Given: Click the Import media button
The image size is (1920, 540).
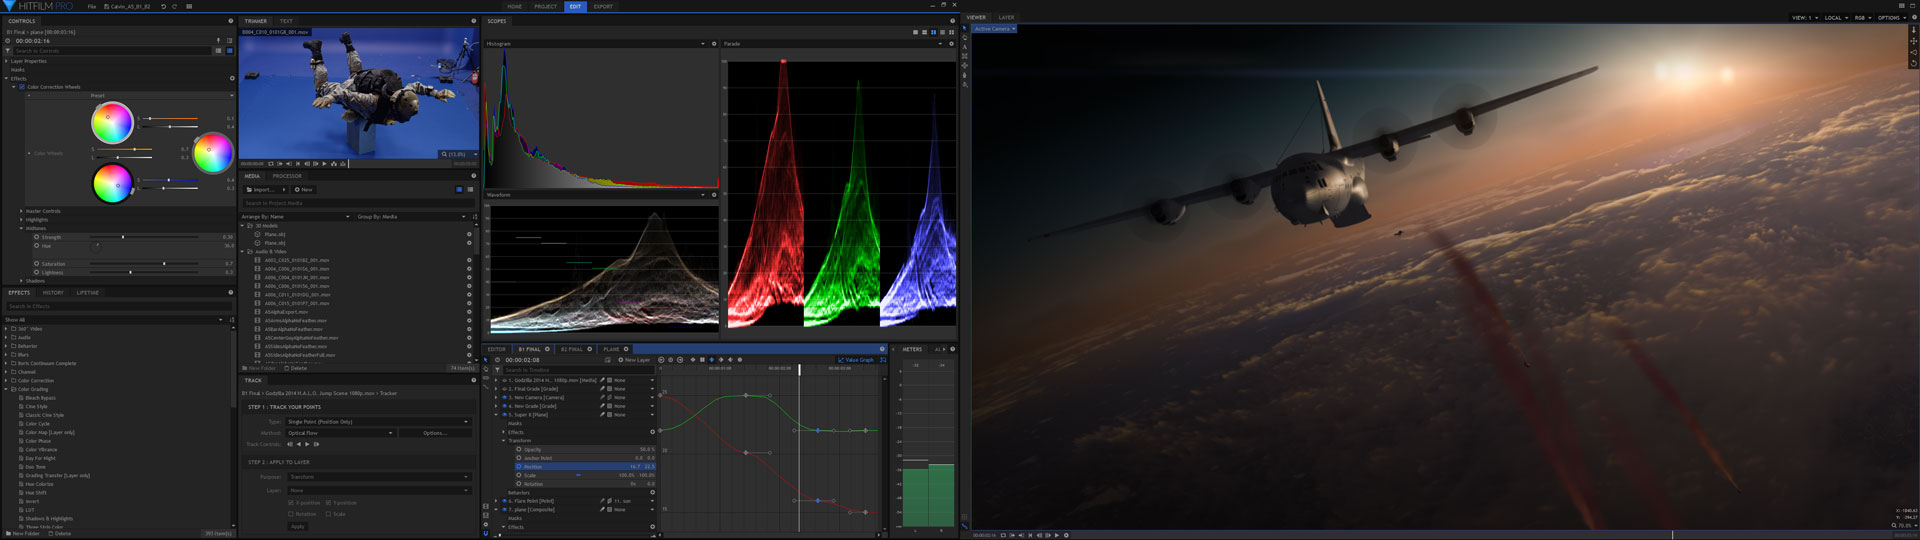Looking at the screenshot, I should [x=262, y=189].
